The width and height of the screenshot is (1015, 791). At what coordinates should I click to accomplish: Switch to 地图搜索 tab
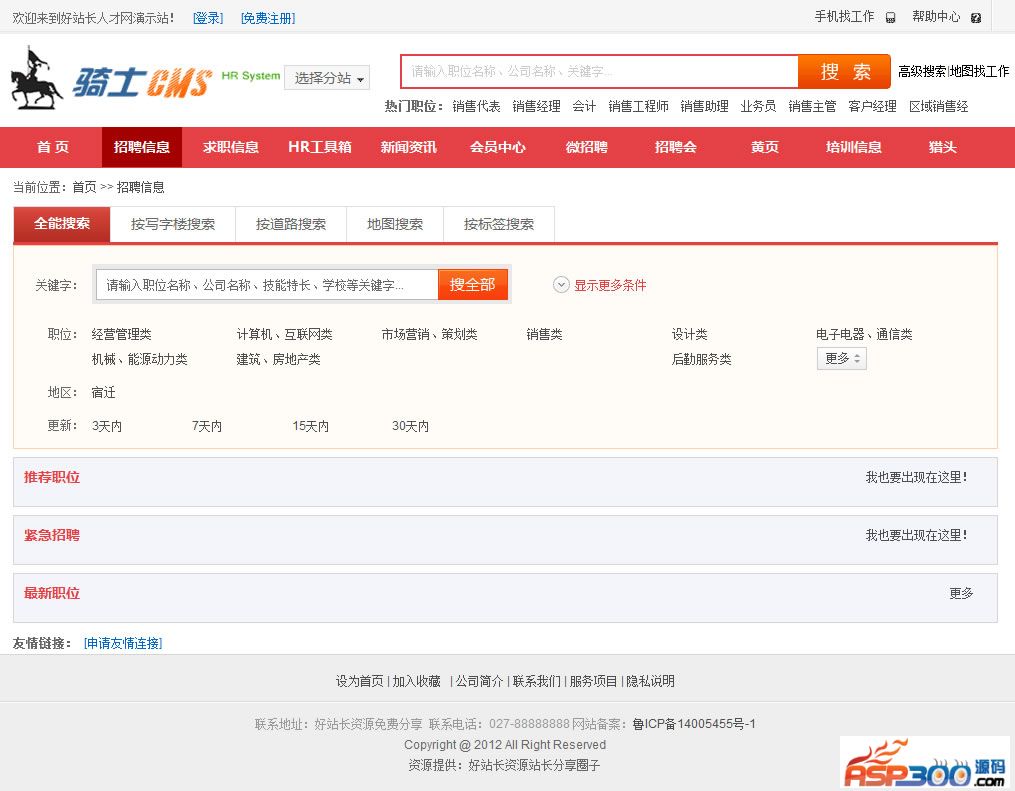pyautogui.click(x=395, y=224)
